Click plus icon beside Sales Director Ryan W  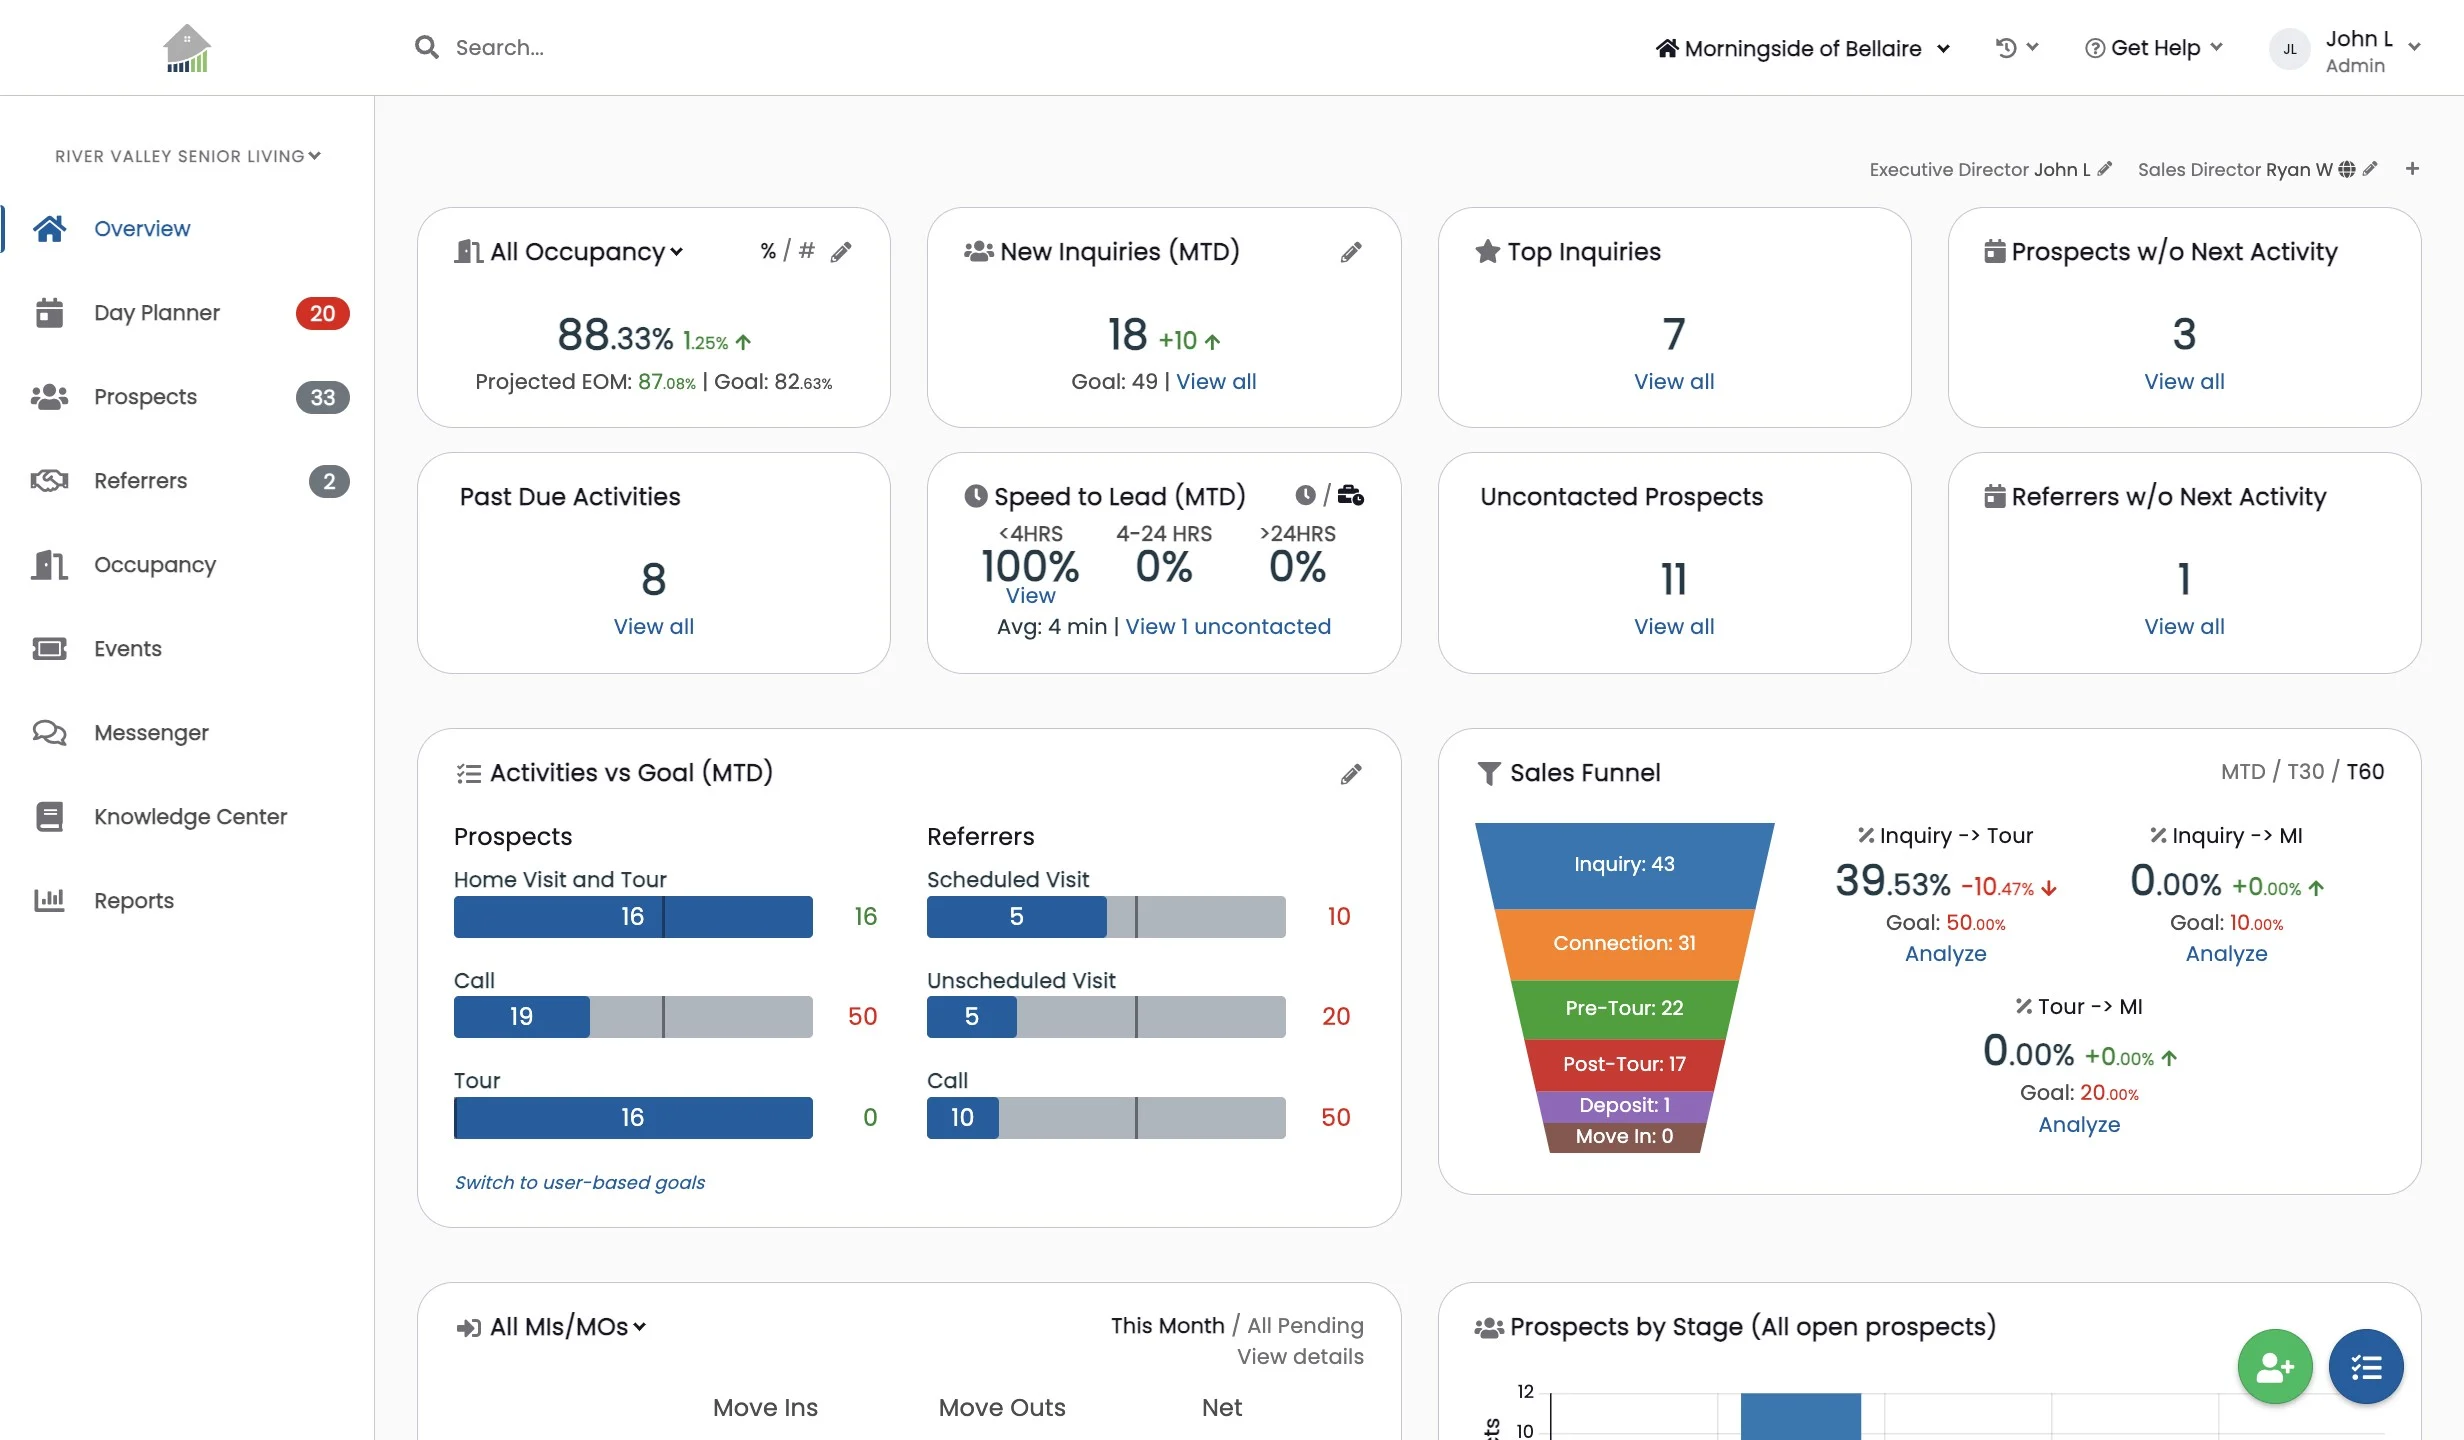[2412, 169]
